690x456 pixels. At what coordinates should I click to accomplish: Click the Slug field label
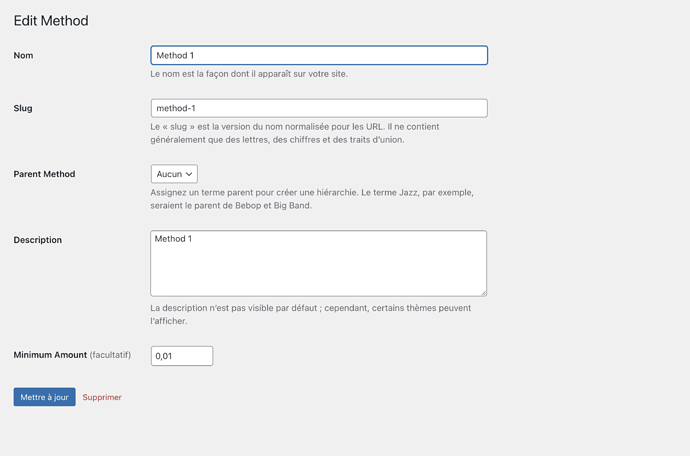pyautogui.click(x=23, y=108)
